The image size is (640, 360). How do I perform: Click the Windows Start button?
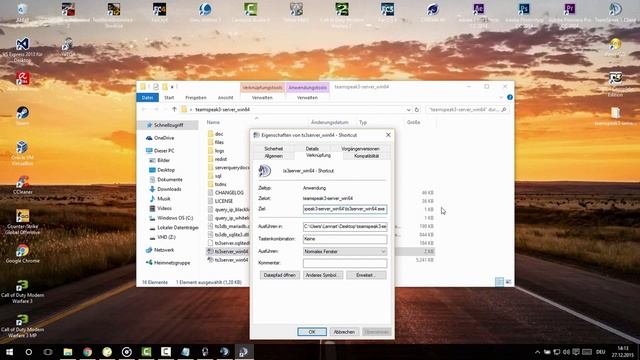tap(9, 352)
